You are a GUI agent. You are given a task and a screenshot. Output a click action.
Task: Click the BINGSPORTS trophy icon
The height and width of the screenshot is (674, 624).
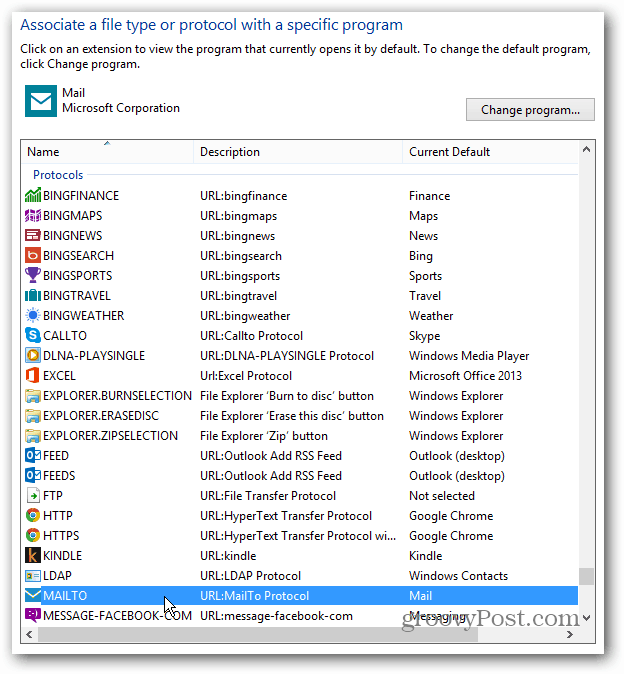[33, 275]
